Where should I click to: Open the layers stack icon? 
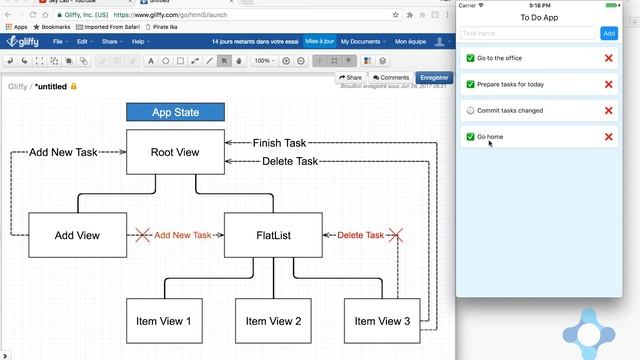coord(382,61)
